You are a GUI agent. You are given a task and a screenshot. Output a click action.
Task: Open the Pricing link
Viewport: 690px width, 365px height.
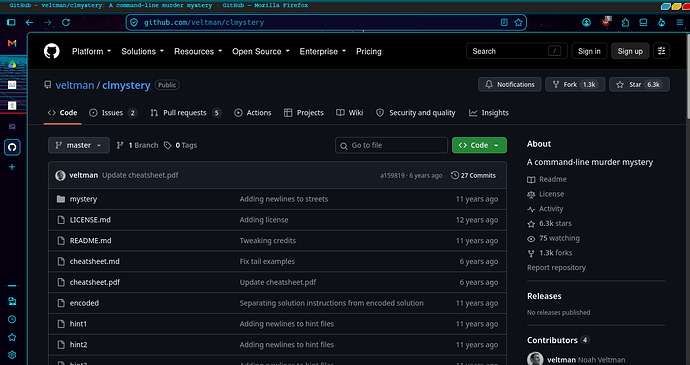tap(369, 52)
